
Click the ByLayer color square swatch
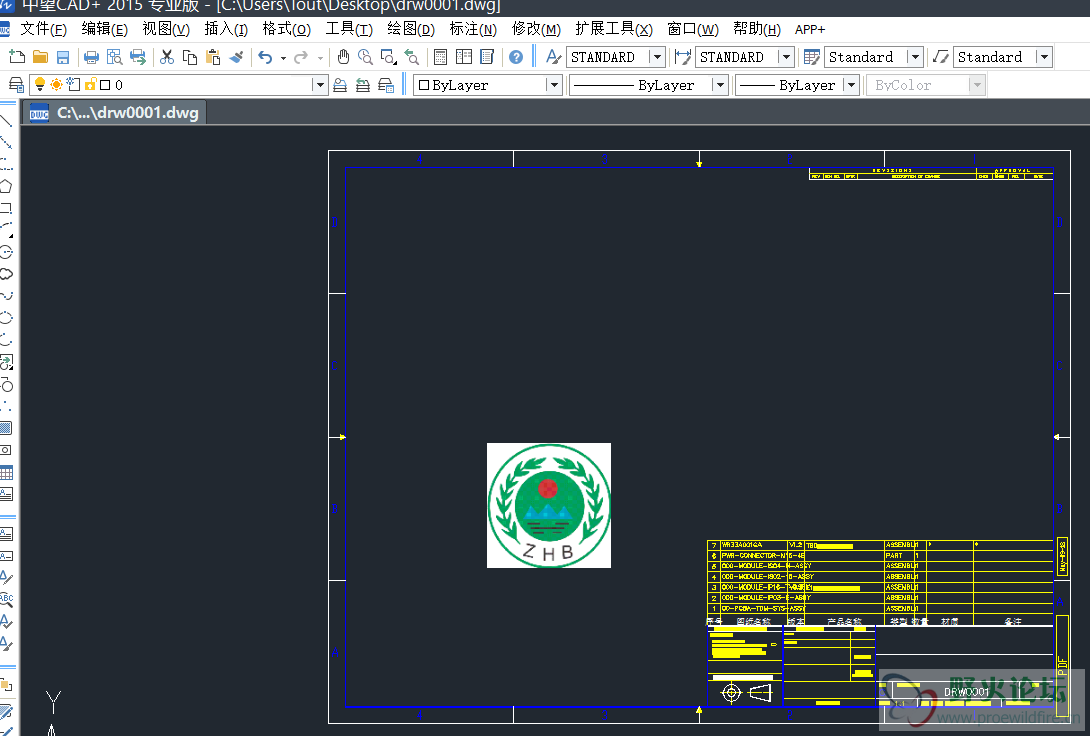423,85
